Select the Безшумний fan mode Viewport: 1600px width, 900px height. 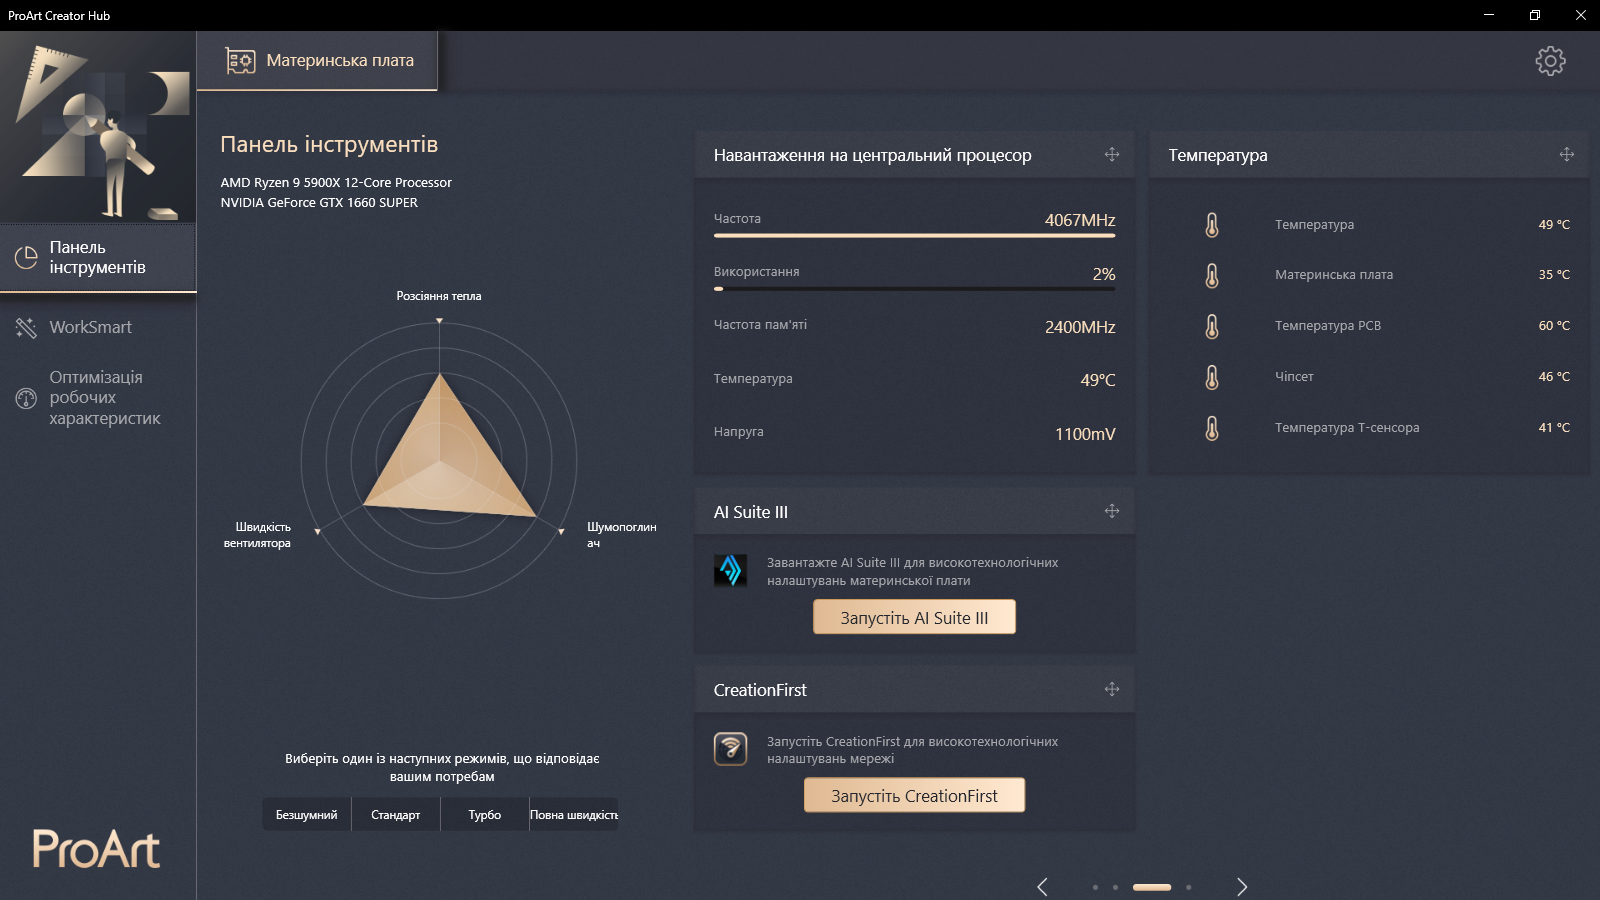307,815
